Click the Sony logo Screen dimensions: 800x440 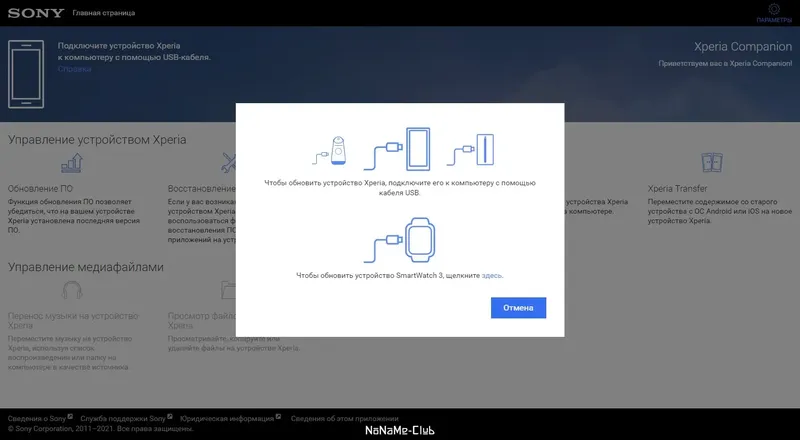(x=36, y=13)
